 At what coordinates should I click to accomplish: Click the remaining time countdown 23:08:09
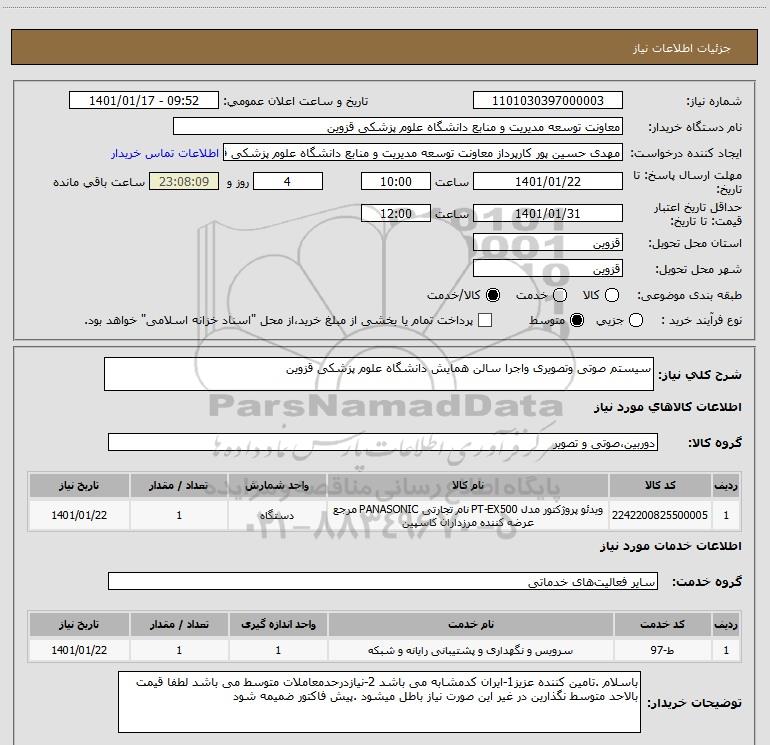click(x=184, y=182)
